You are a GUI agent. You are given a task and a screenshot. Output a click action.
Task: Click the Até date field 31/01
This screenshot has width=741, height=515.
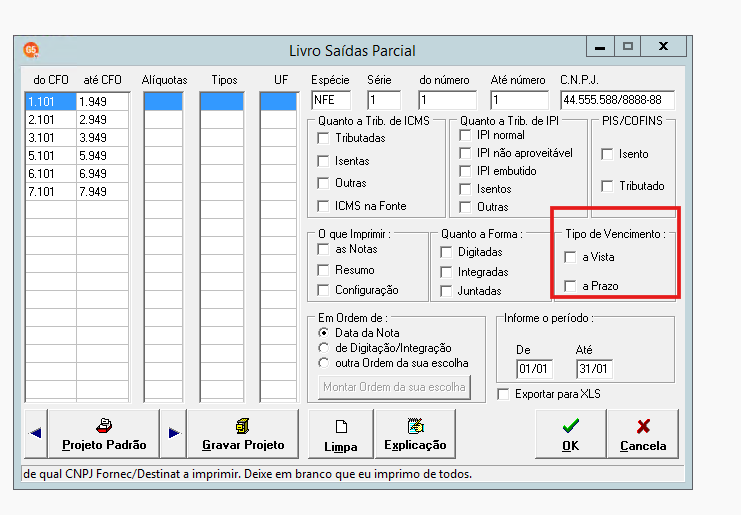595,369
